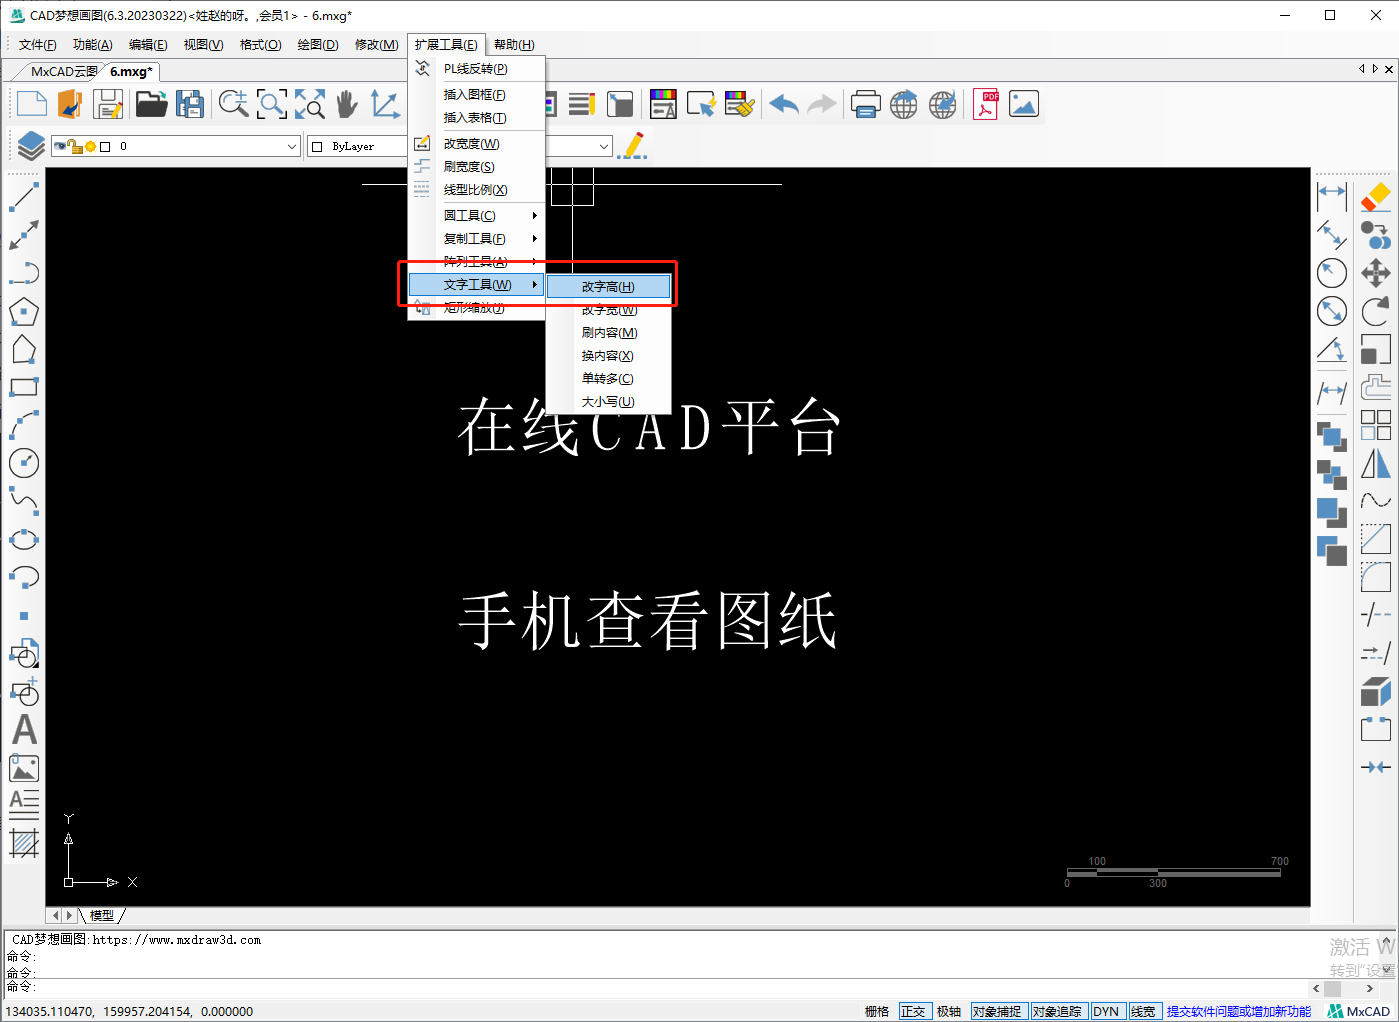Click the color palette text style icon
Screen dimensions: 1399x1022
coord(663,104)
